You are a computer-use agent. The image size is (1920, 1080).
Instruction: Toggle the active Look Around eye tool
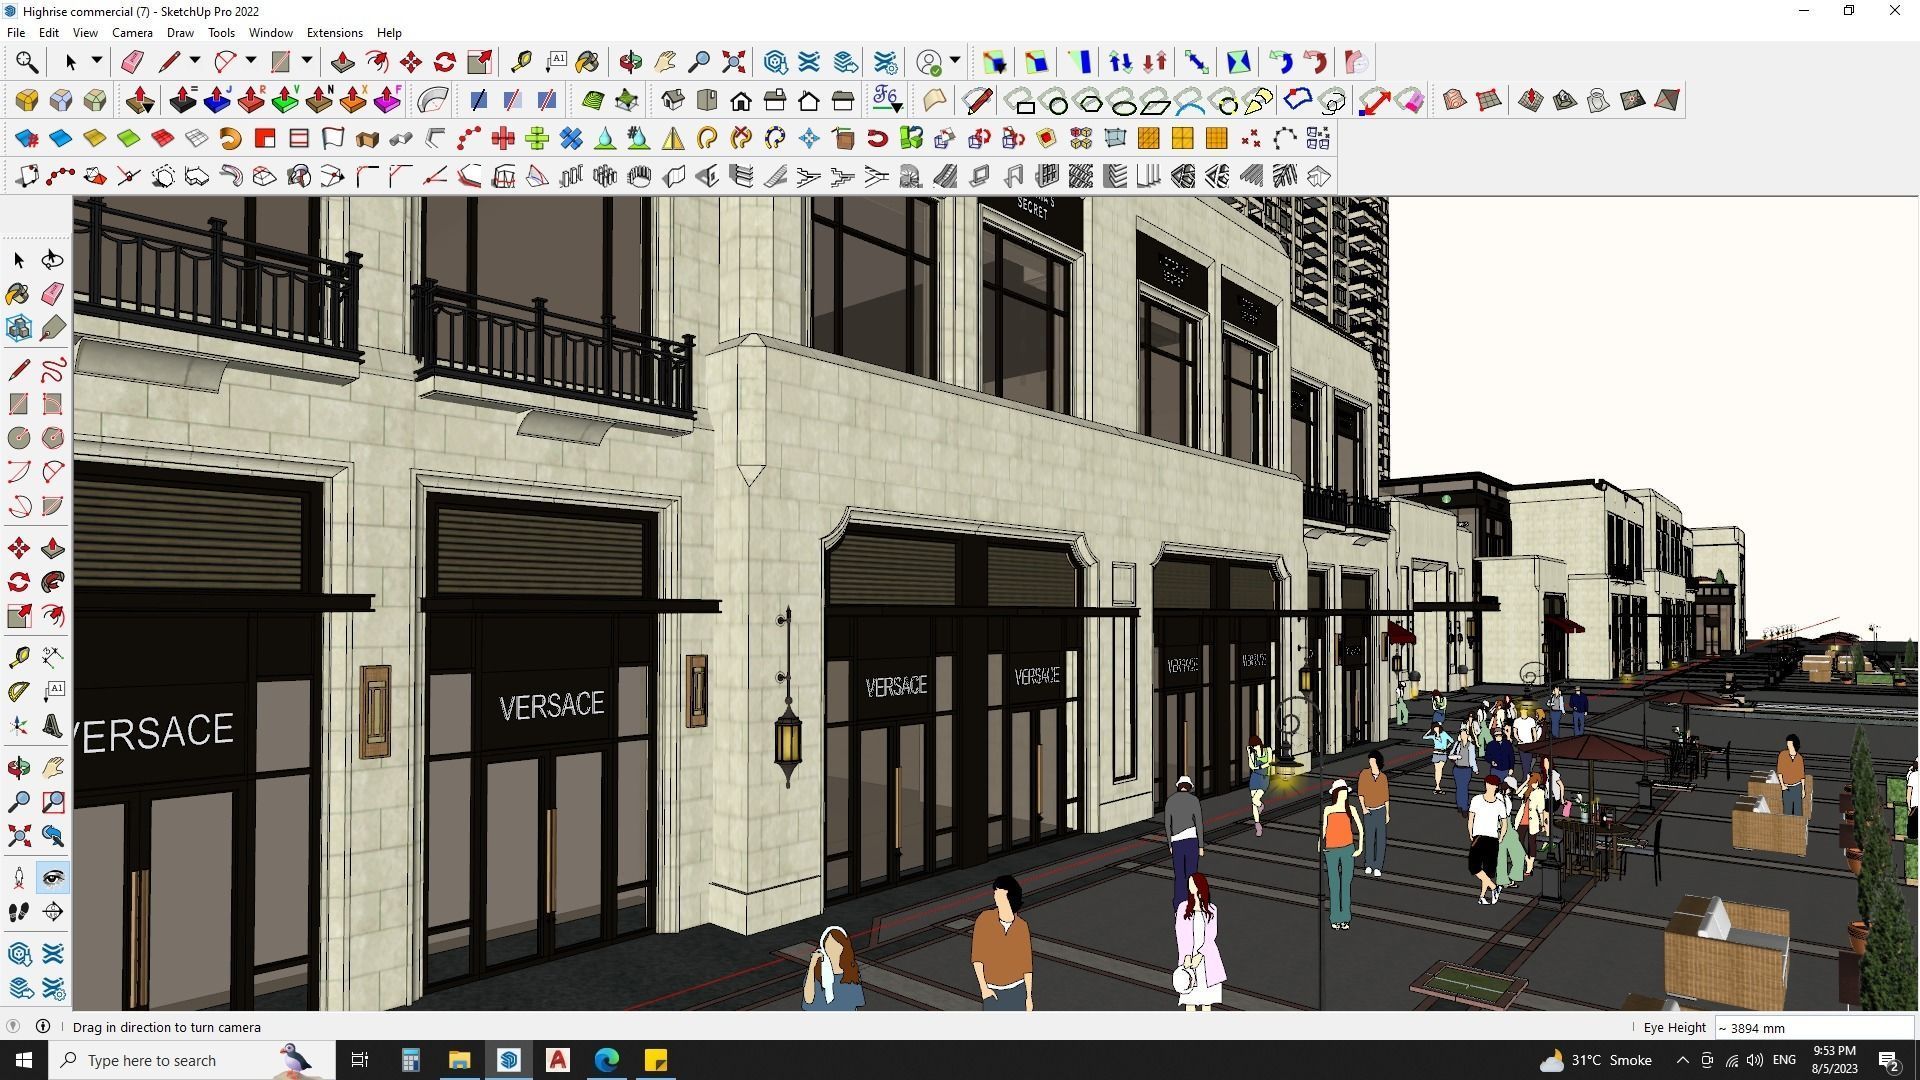tap(53, 878)
